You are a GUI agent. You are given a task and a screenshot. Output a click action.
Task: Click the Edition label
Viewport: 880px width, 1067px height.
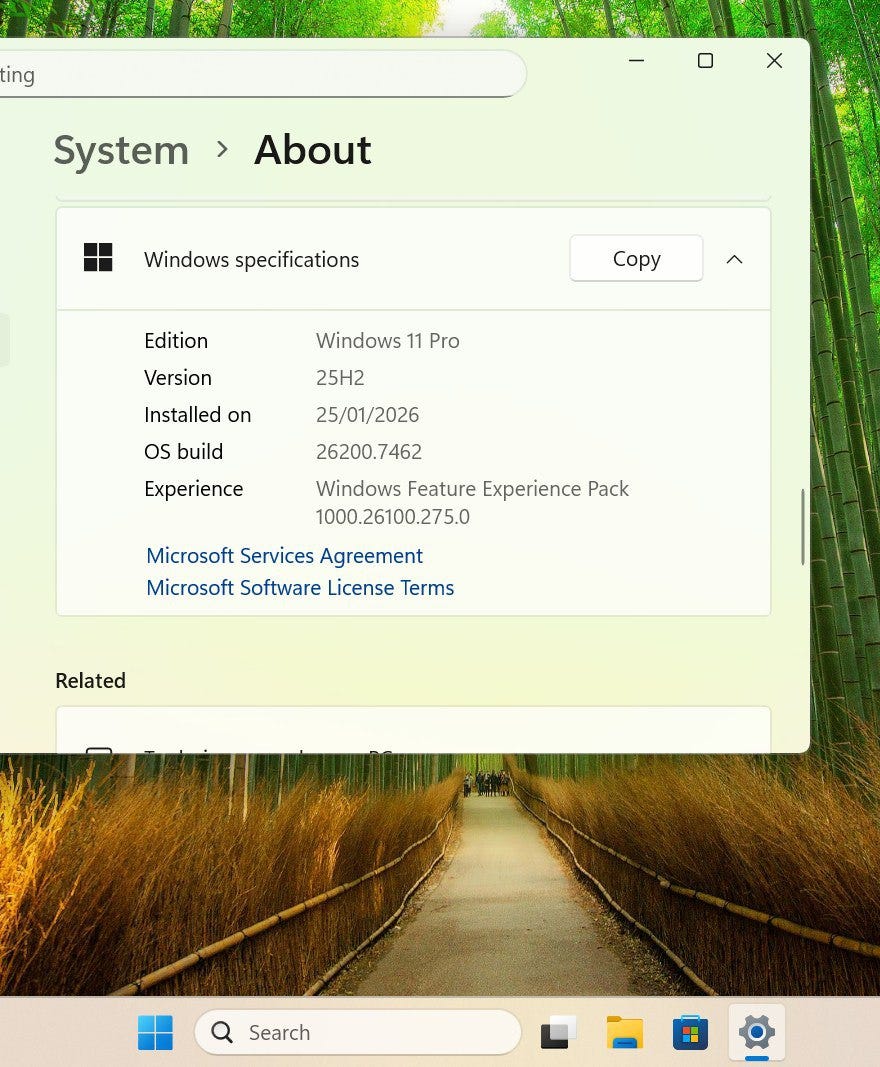[176, 341]
